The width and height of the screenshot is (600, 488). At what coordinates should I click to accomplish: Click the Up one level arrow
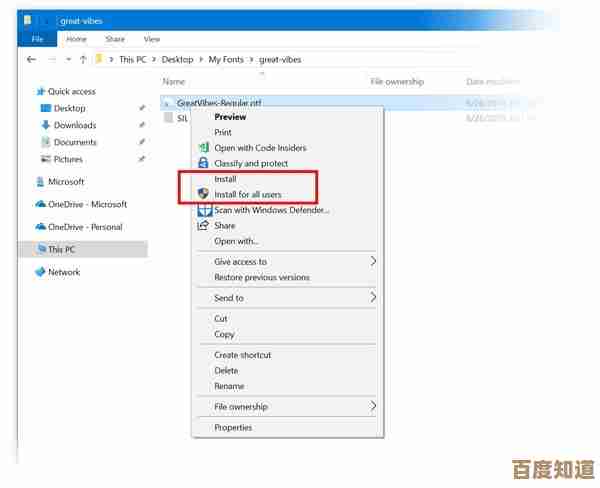click(82, 60)
